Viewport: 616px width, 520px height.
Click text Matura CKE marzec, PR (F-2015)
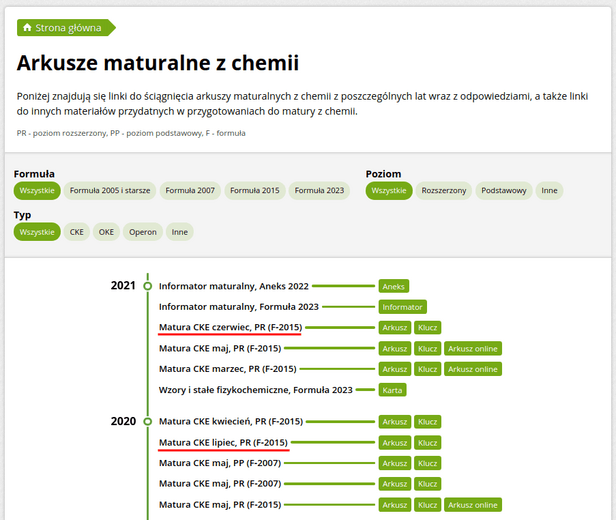(x=227, y=369)
